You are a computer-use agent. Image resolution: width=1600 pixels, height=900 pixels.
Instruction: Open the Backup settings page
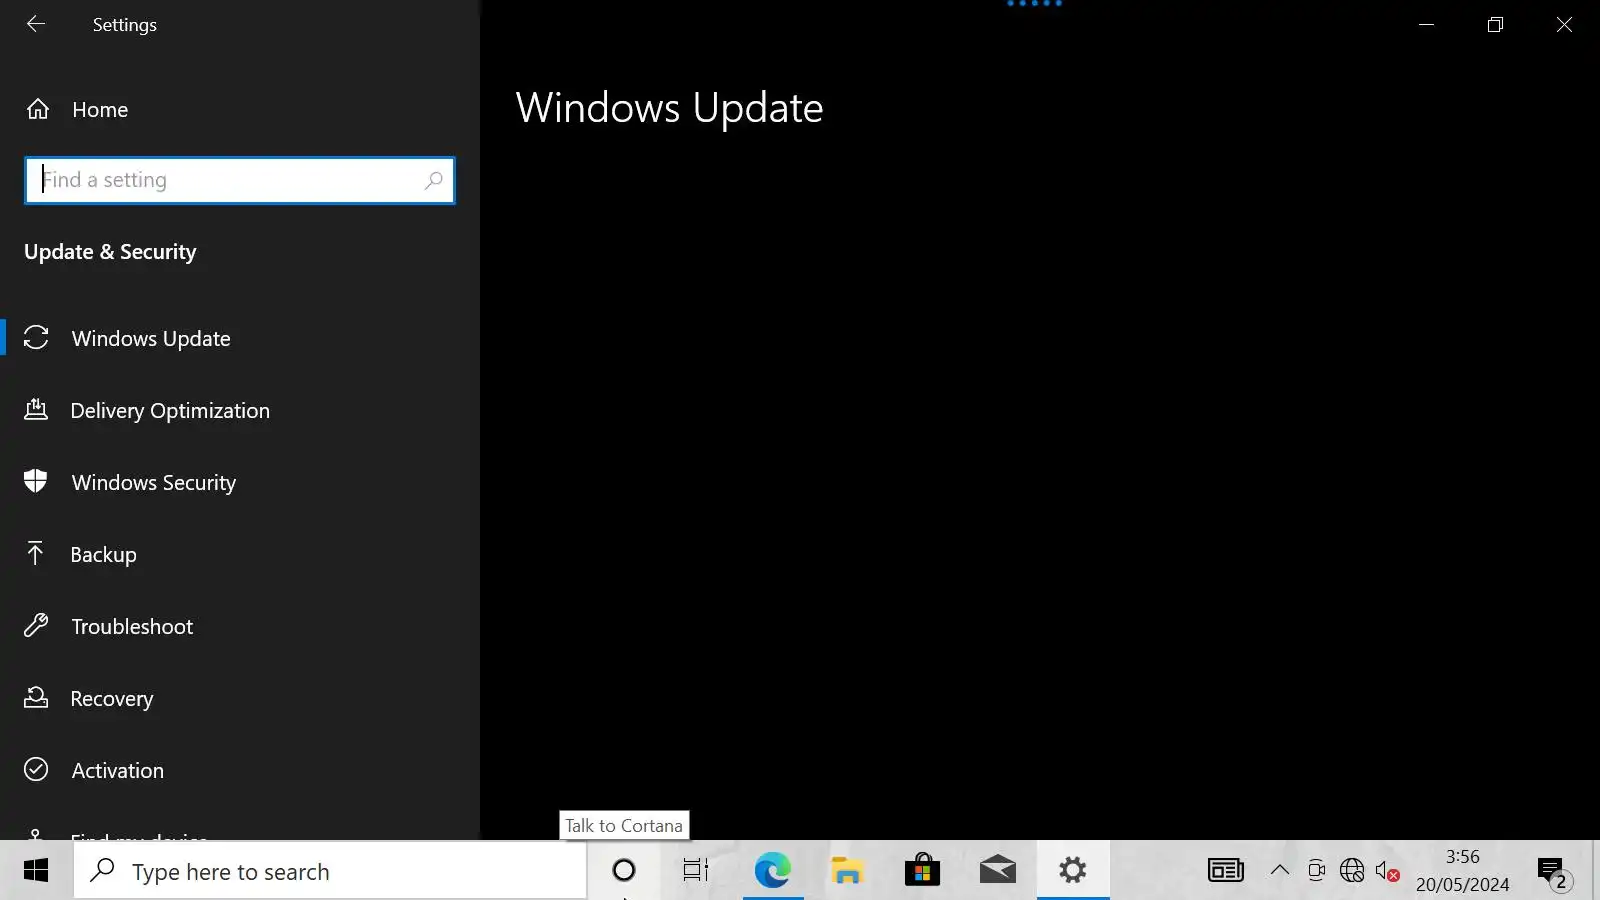(240, 555)
